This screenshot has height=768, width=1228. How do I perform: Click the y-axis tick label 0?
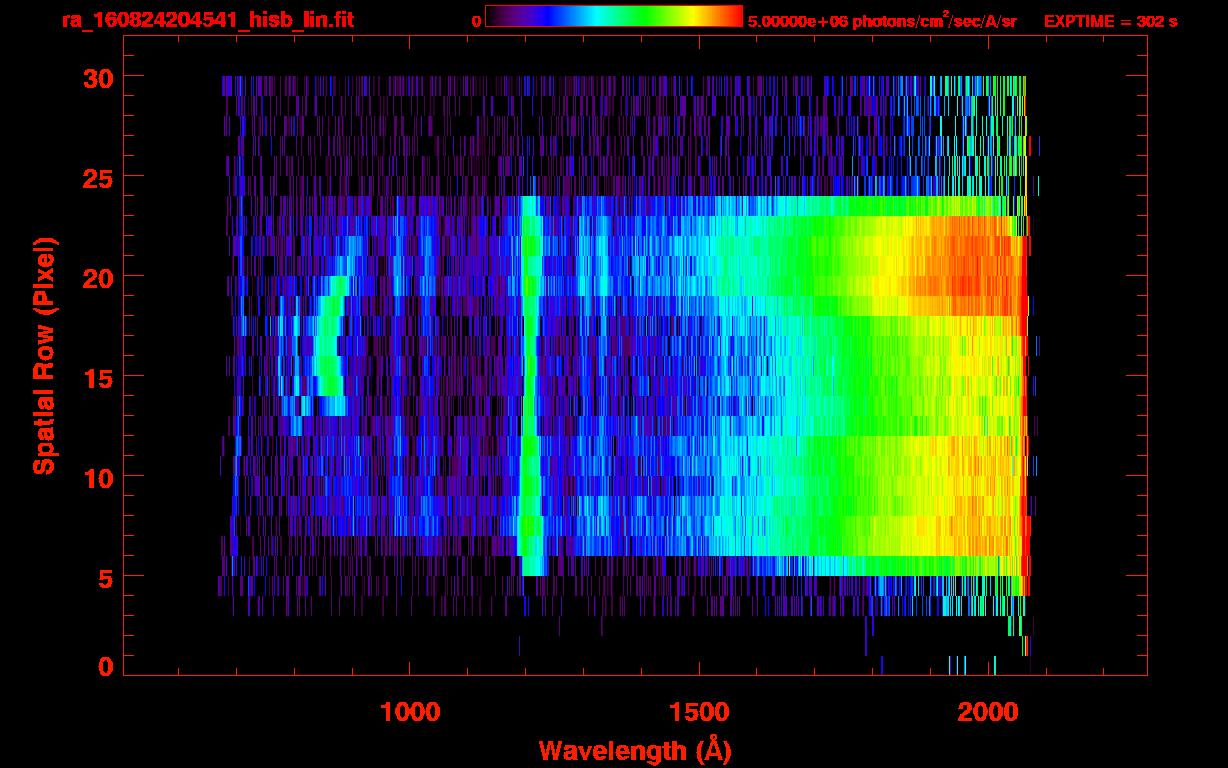coord(105,666)
